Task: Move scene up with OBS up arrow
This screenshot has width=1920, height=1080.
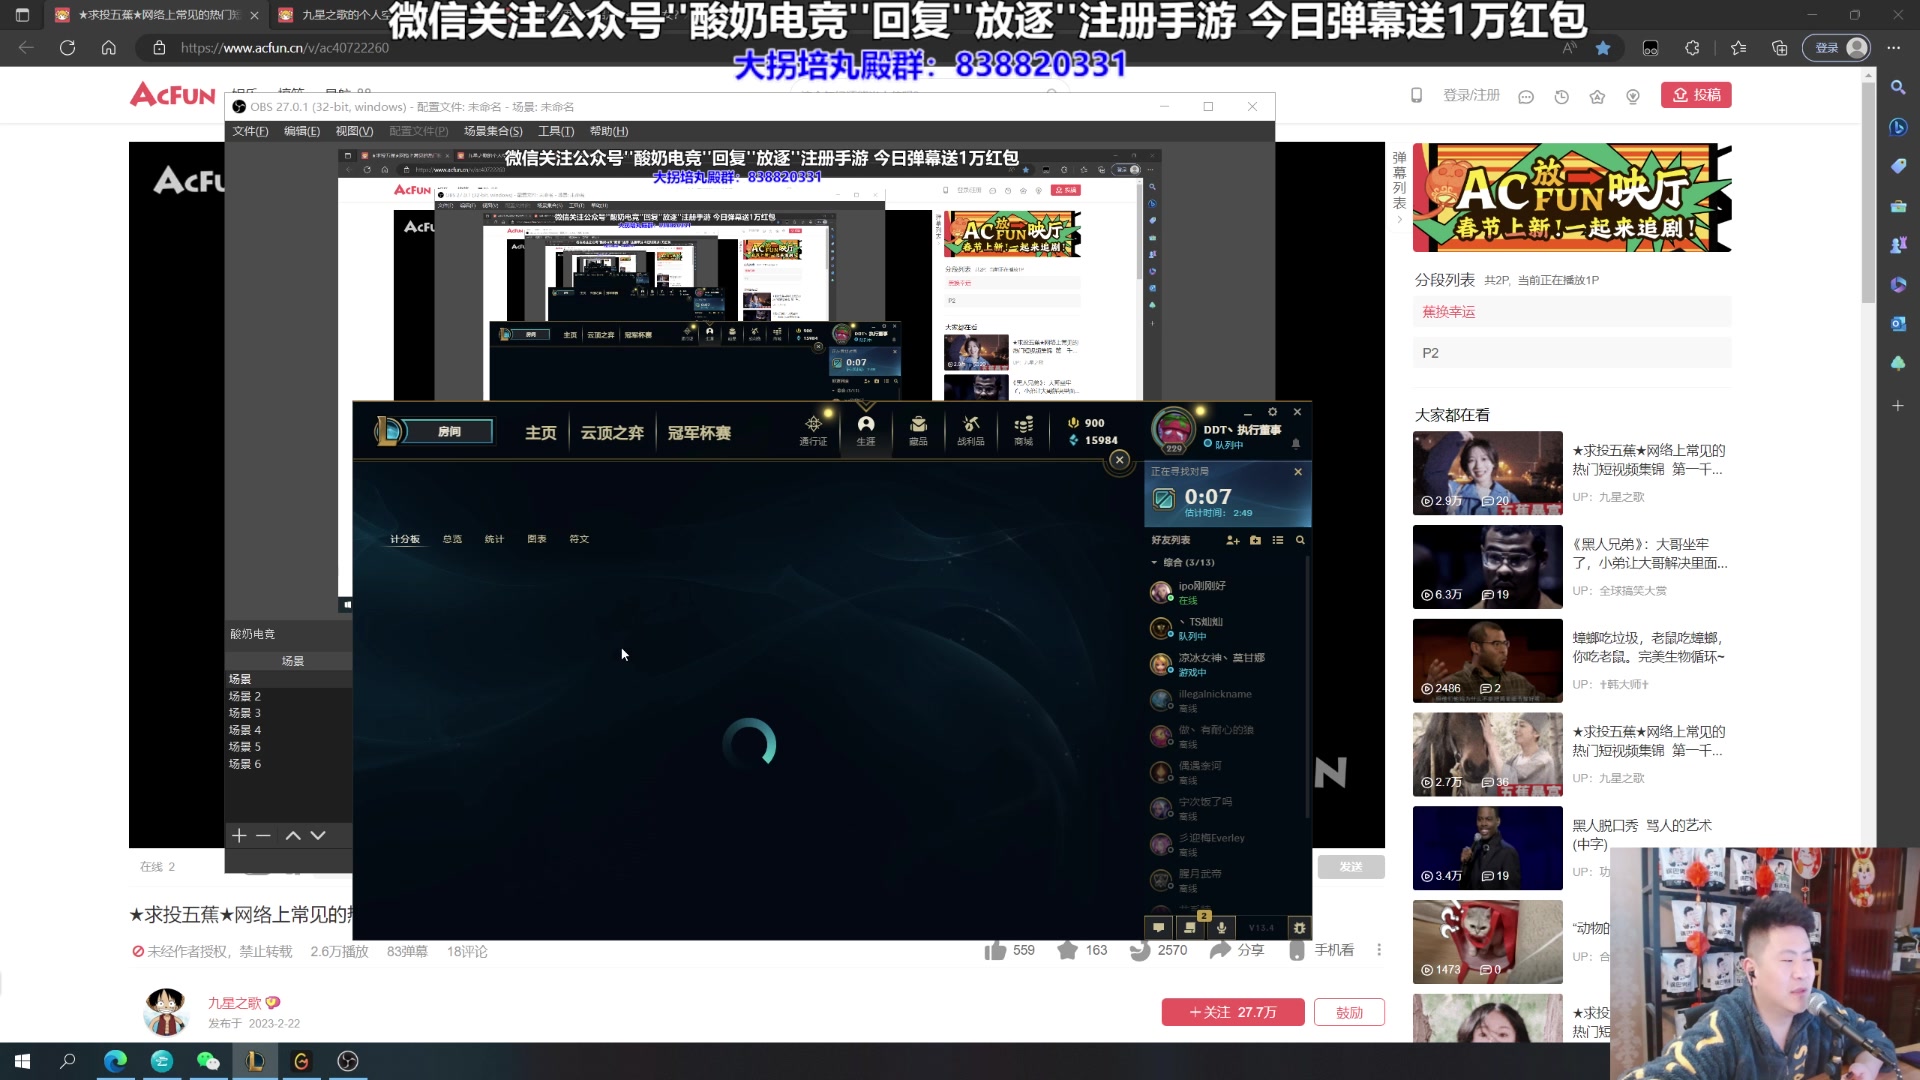Action: (293, 835)
